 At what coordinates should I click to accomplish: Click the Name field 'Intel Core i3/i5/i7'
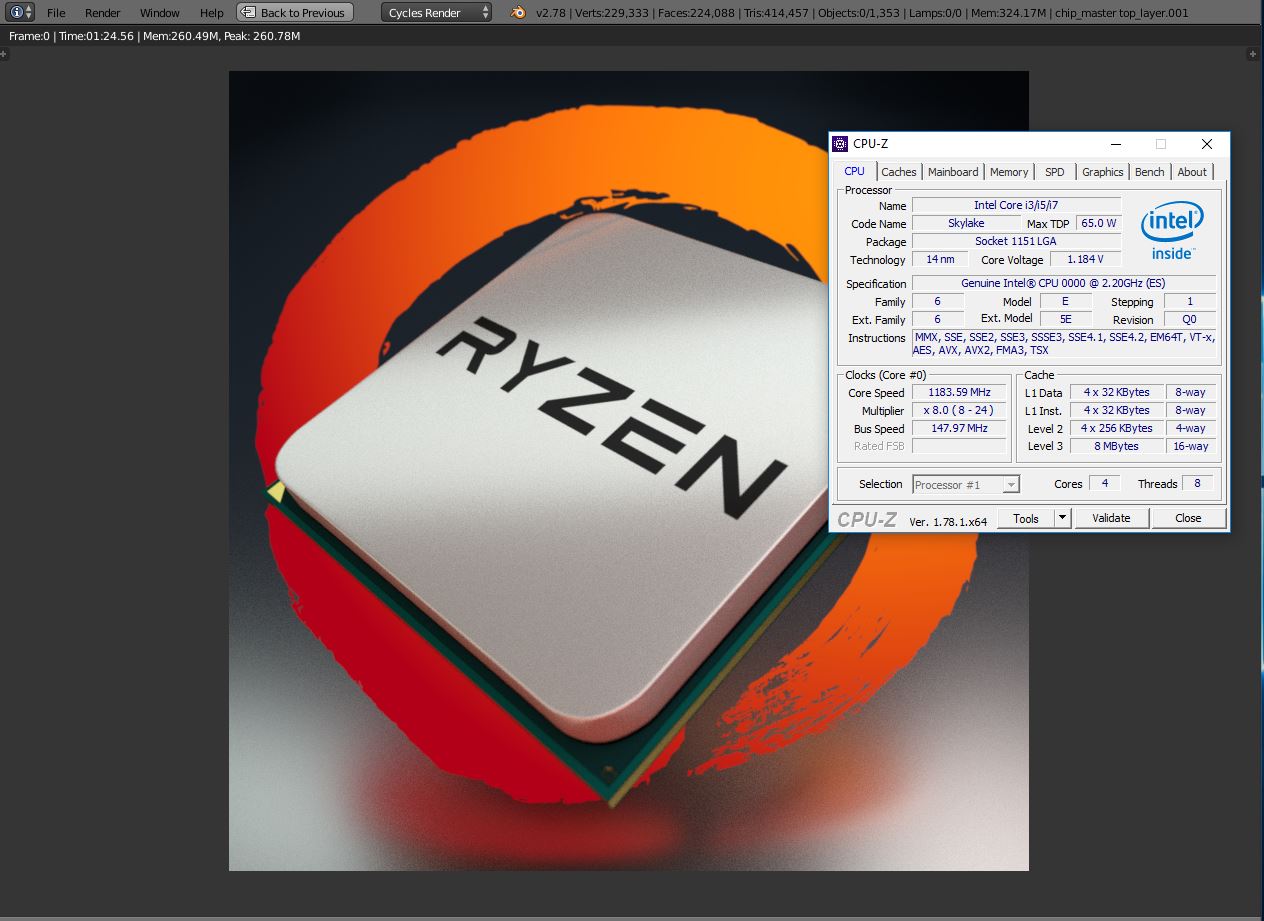[x=1016, y=205]
